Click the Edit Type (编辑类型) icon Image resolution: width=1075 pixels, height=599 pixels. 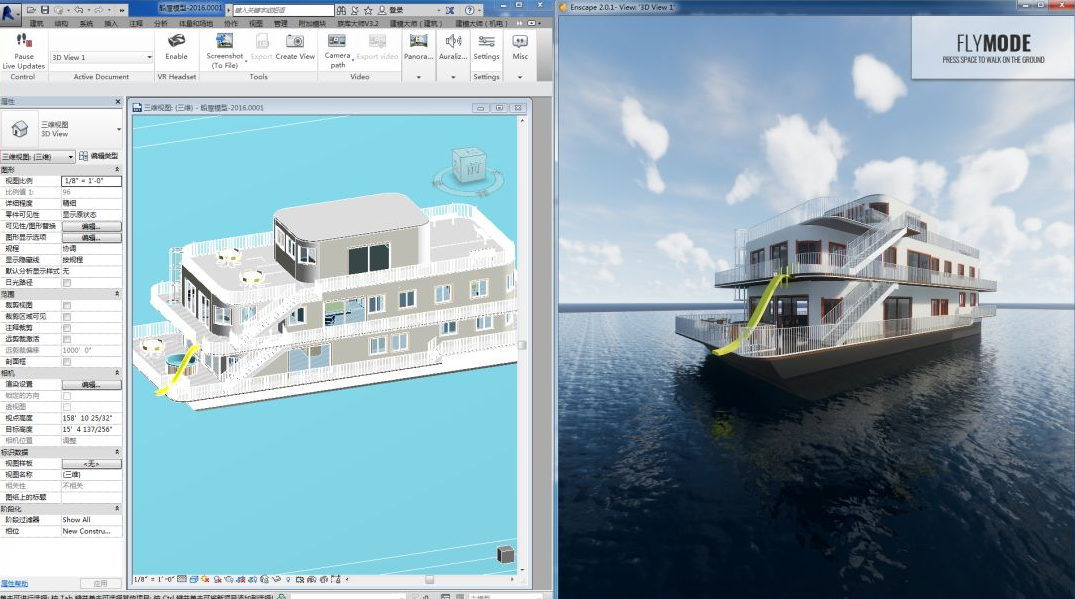click(84, 156)
